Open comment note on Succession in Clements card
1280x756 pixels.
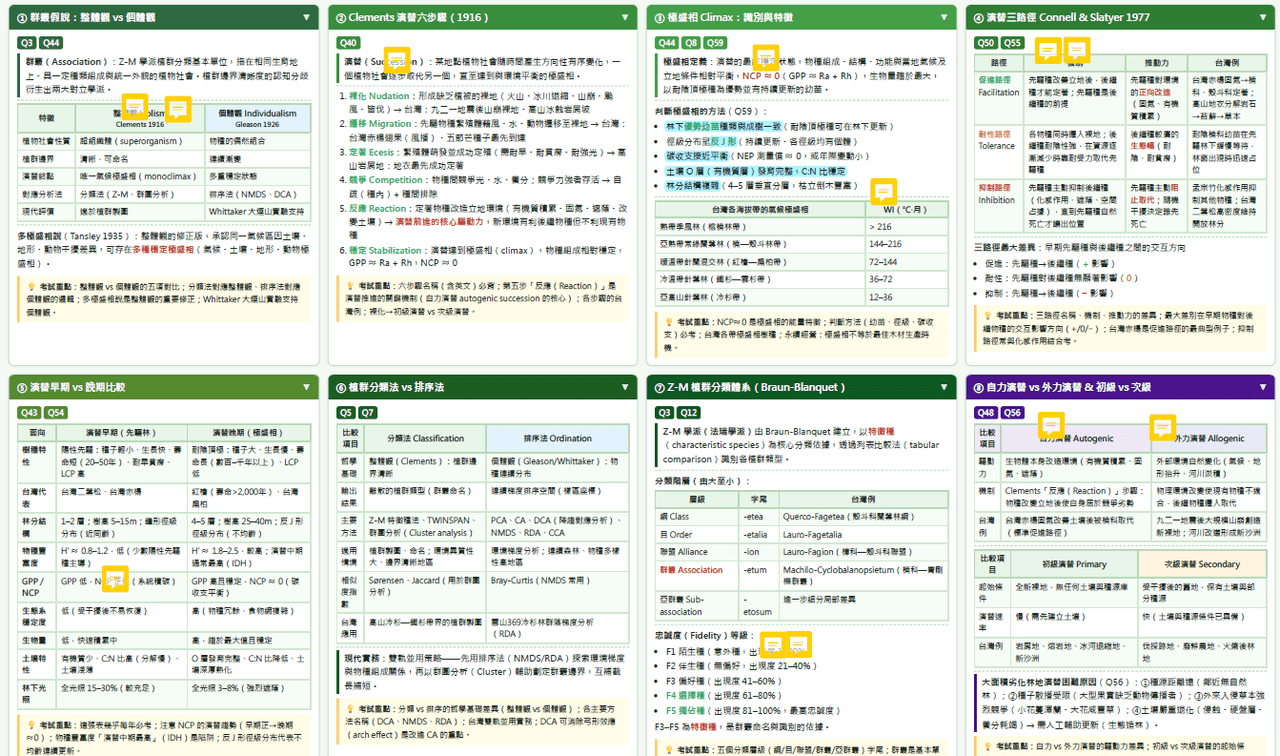[x=396, y=58]
